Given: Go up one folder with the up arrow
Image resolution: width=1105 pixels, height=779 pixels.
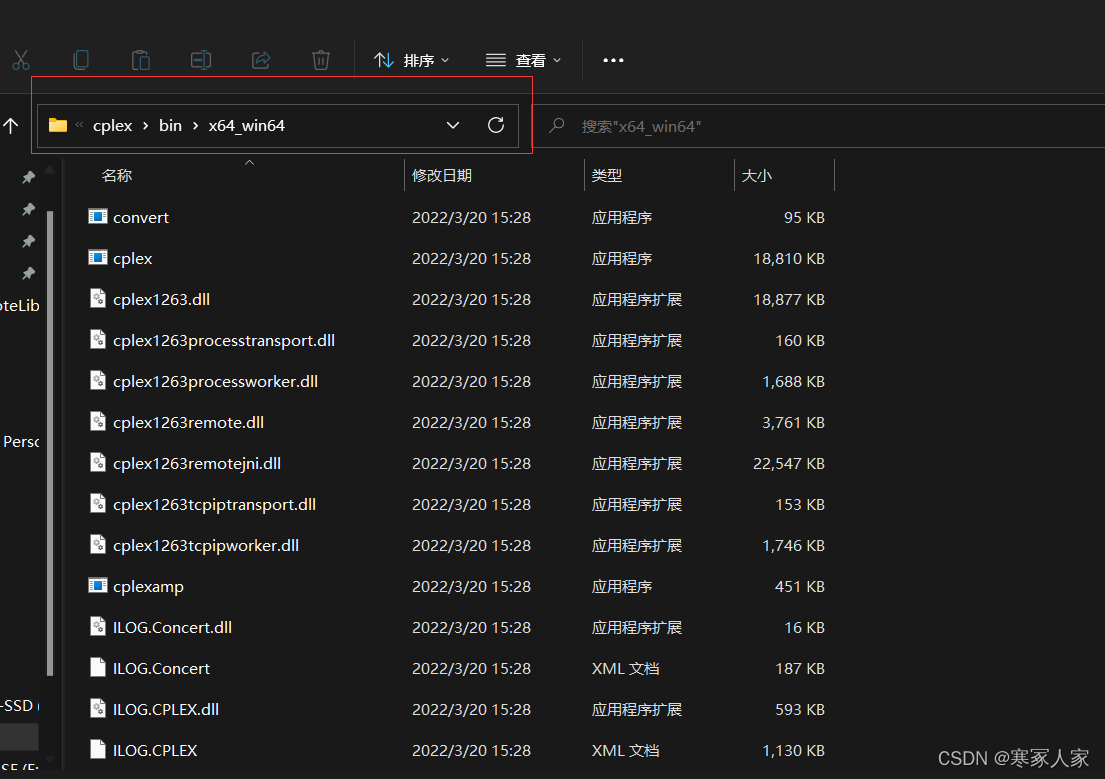Looking at the screenshot, I should pyautogui.click(x=11, y=126).
